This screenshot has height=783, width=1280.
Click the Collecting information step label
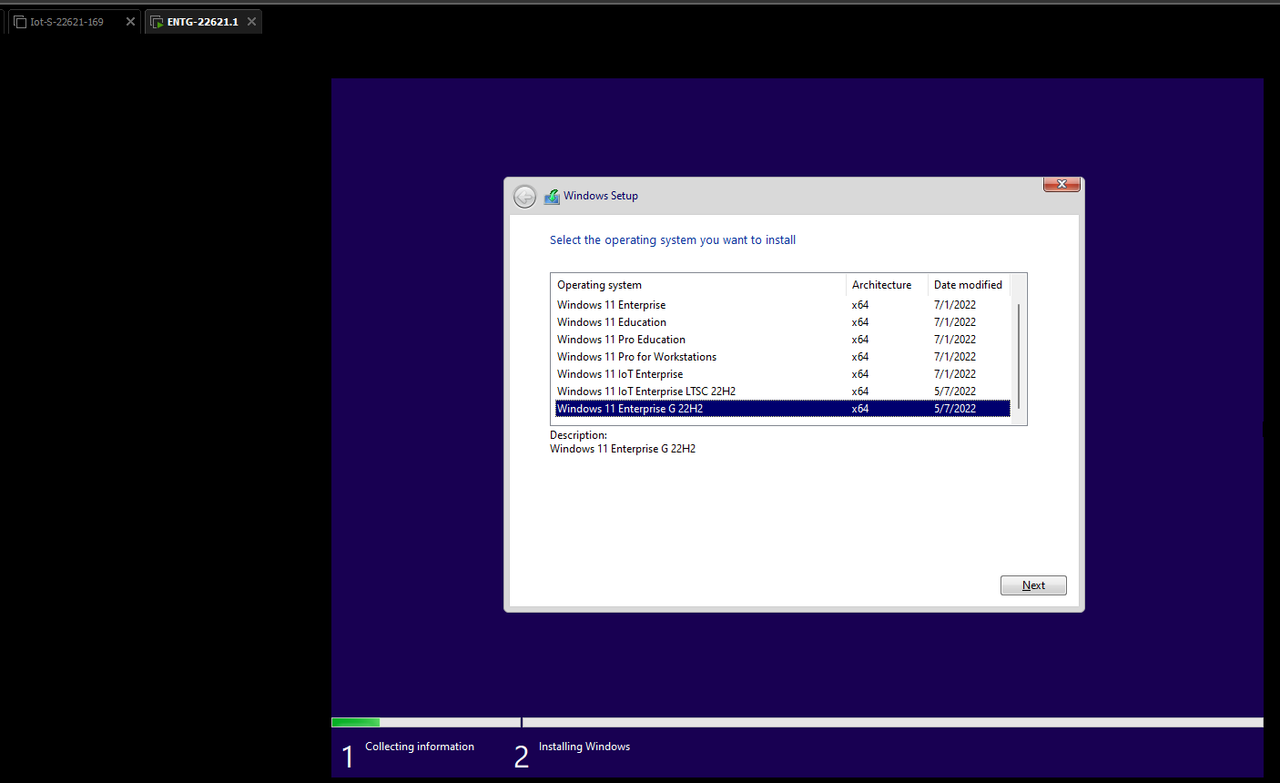tap(419, 747)
